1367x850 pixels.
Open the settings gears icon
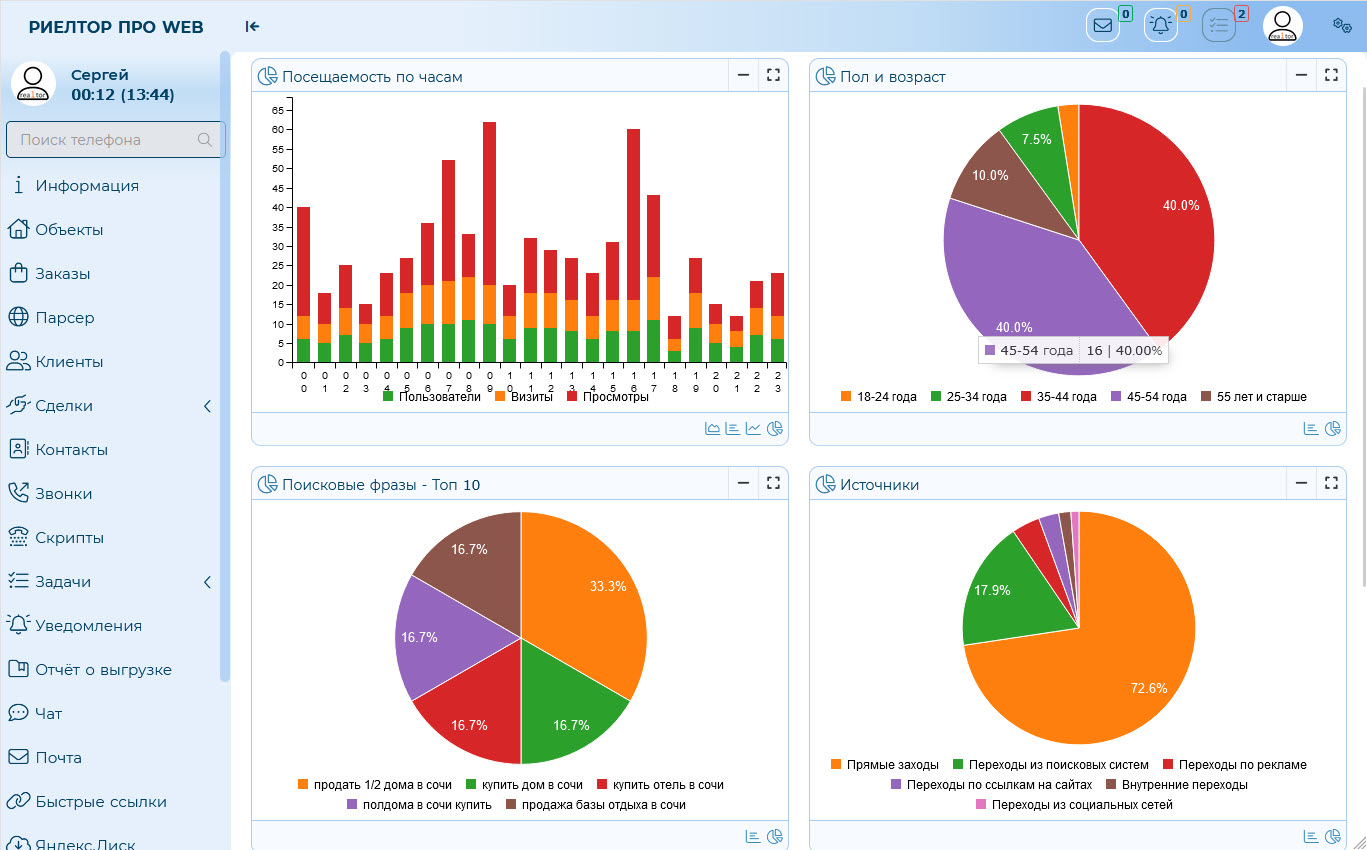pos(1342,26)
